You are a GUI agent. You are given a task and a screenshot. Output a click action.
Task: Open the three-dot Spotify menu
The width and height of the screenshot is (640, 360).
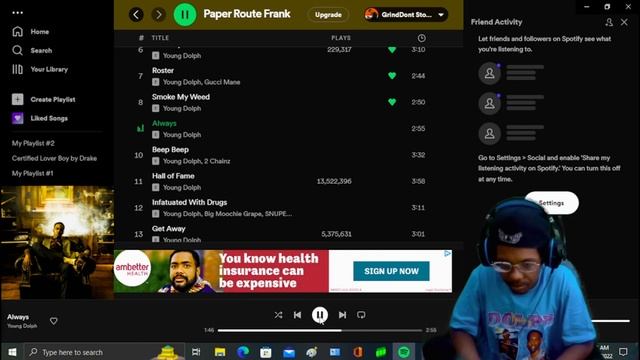(18, 13)
